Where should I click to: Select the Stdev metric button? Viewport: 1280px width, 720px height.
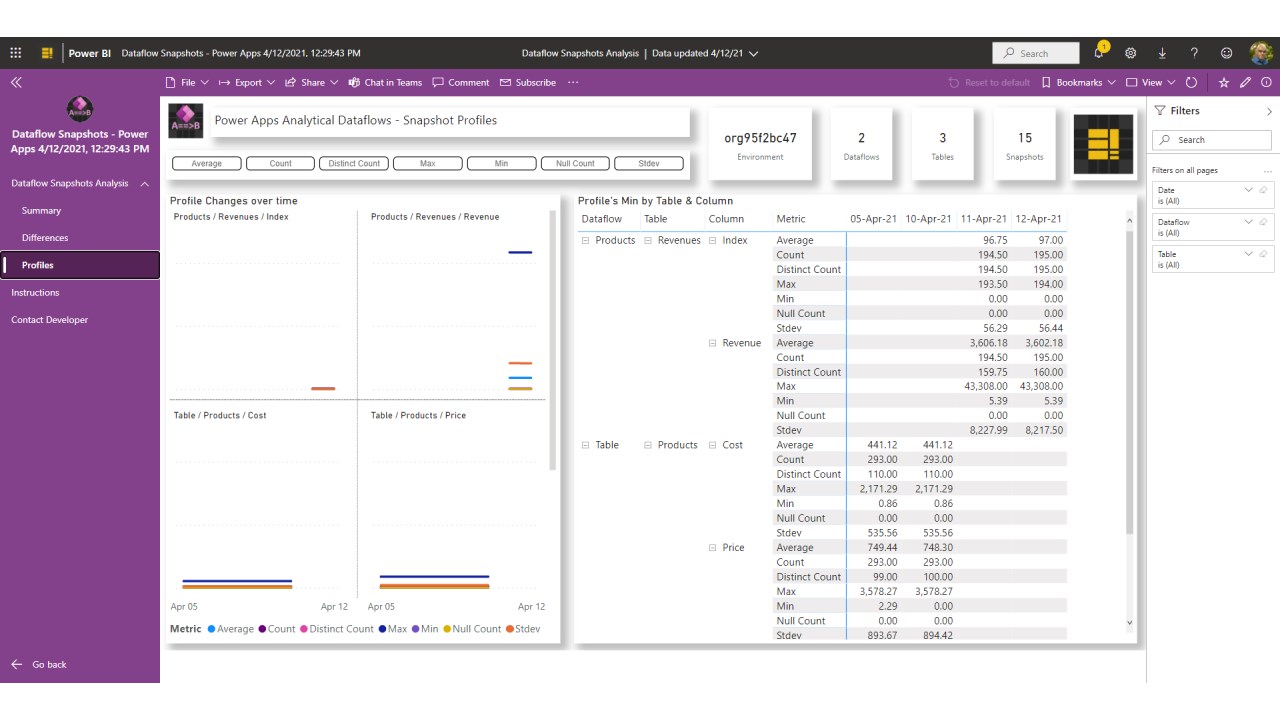coord(649,163)
